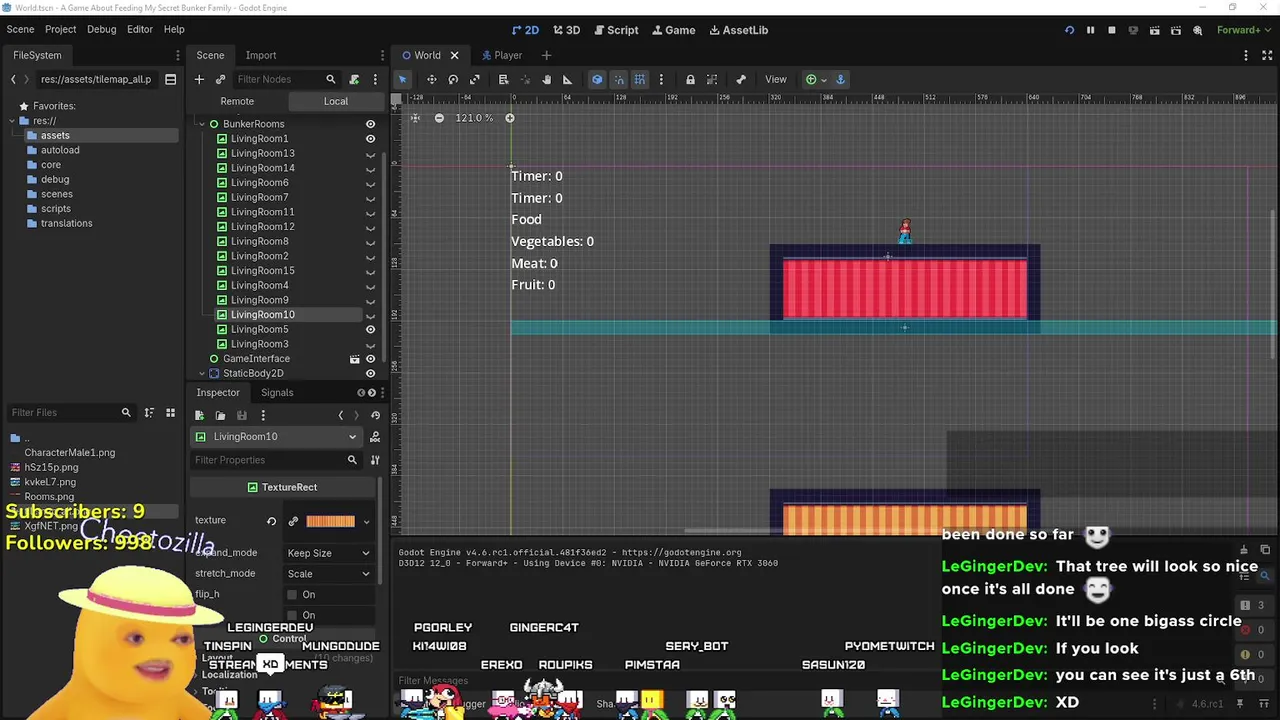1280x720 pixels.
Task: Pause the running project
Action: 1090,30
